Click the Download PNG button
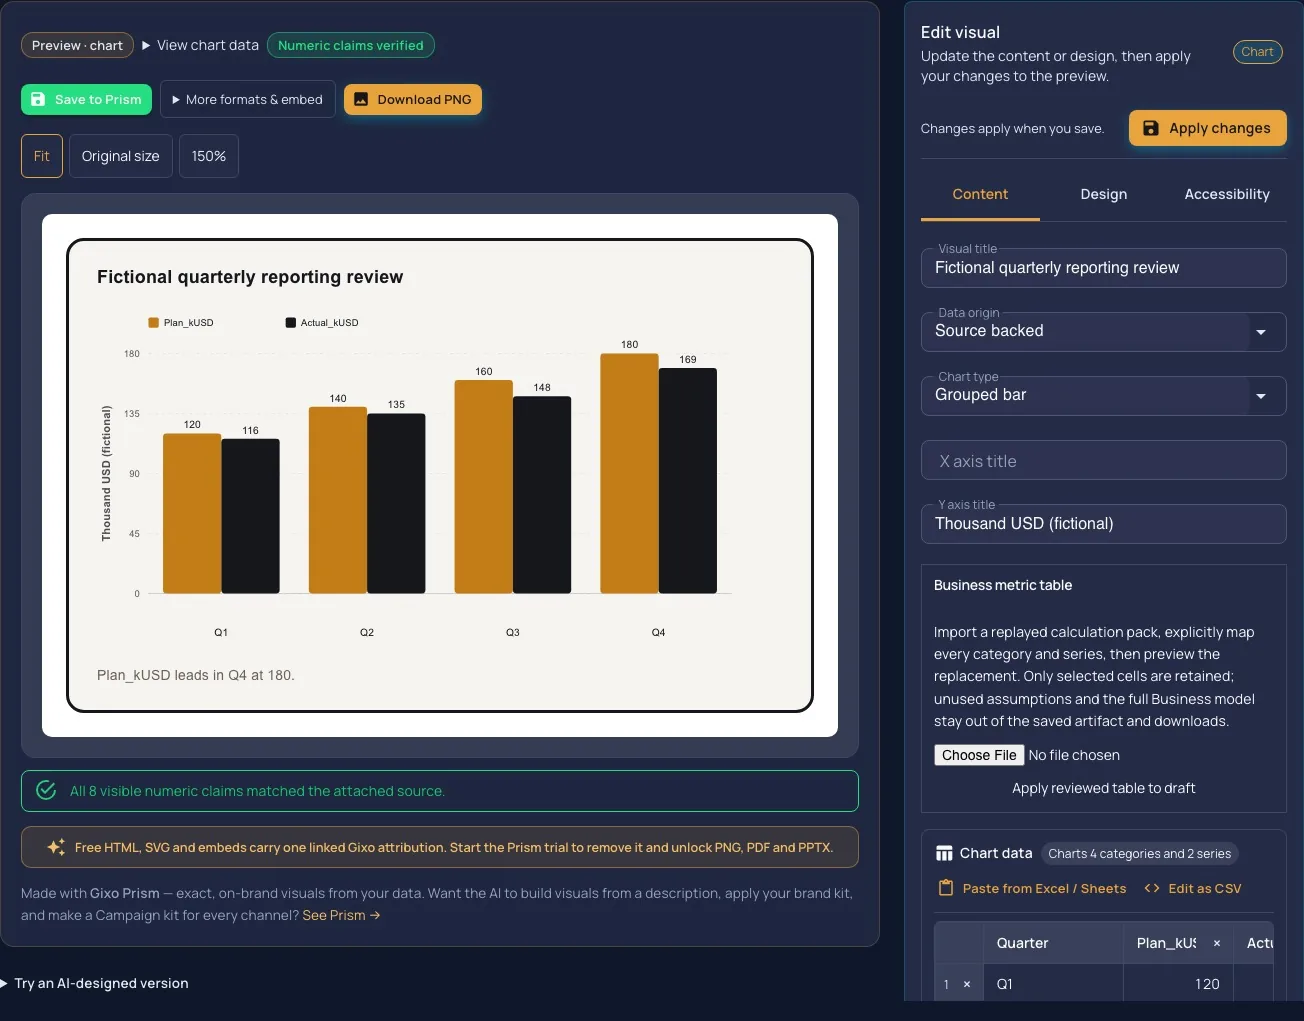Screen dimensions: 1304x1021 tap(413, 100)
